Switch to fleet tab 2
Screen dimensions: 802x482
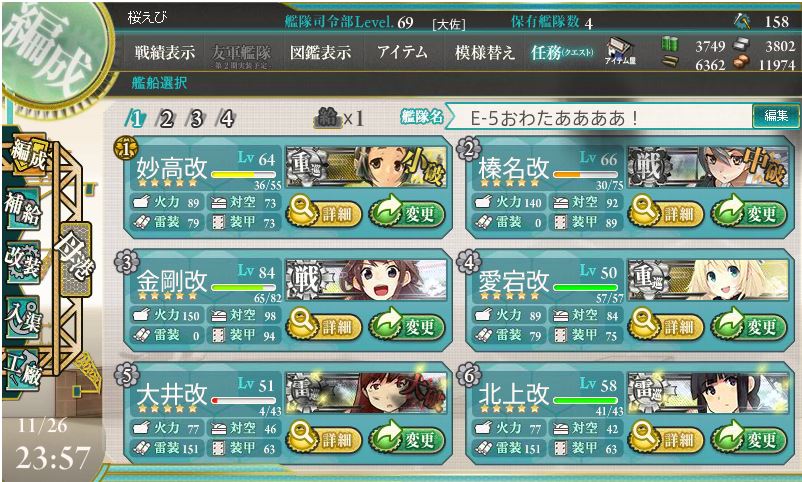[166, 119]
